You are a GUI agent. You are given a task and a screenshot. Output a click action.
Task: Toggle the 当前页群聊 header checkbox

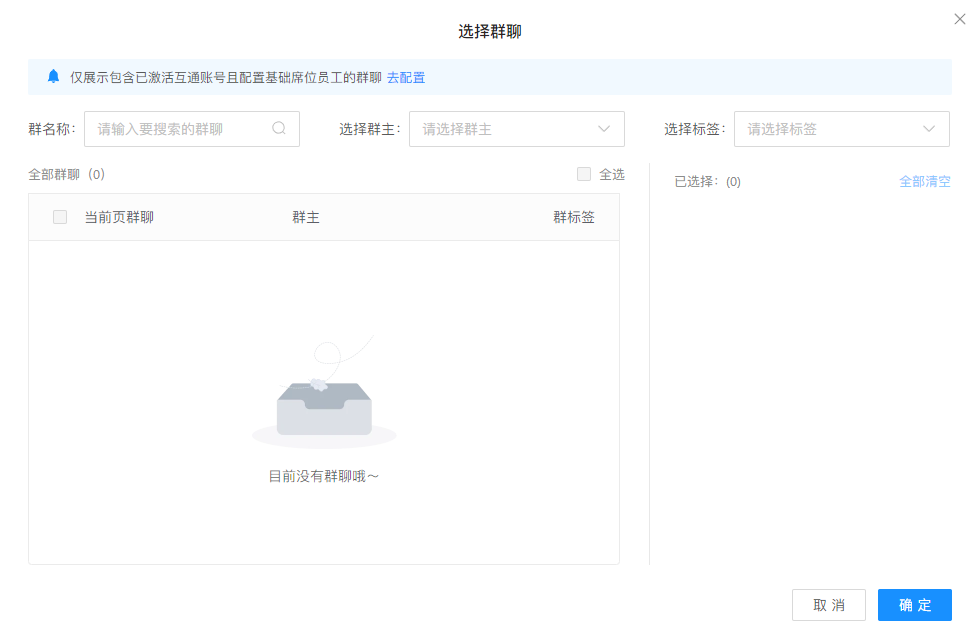tap(60, 217)
